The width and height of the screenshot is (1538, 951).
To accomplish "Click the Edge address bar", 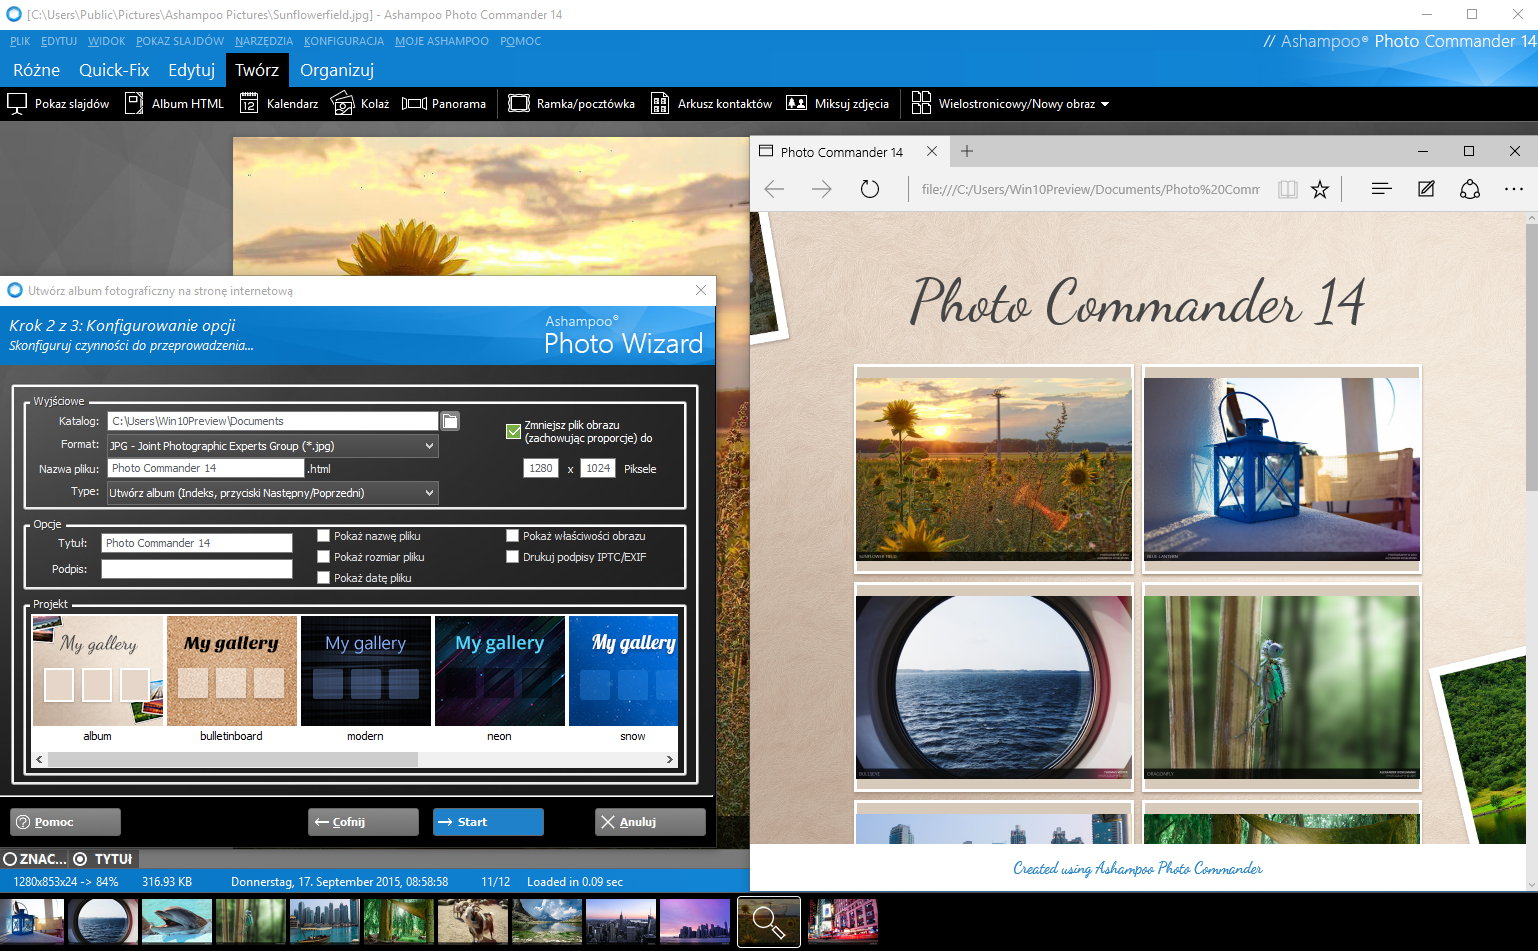I will coord(1090,189).
